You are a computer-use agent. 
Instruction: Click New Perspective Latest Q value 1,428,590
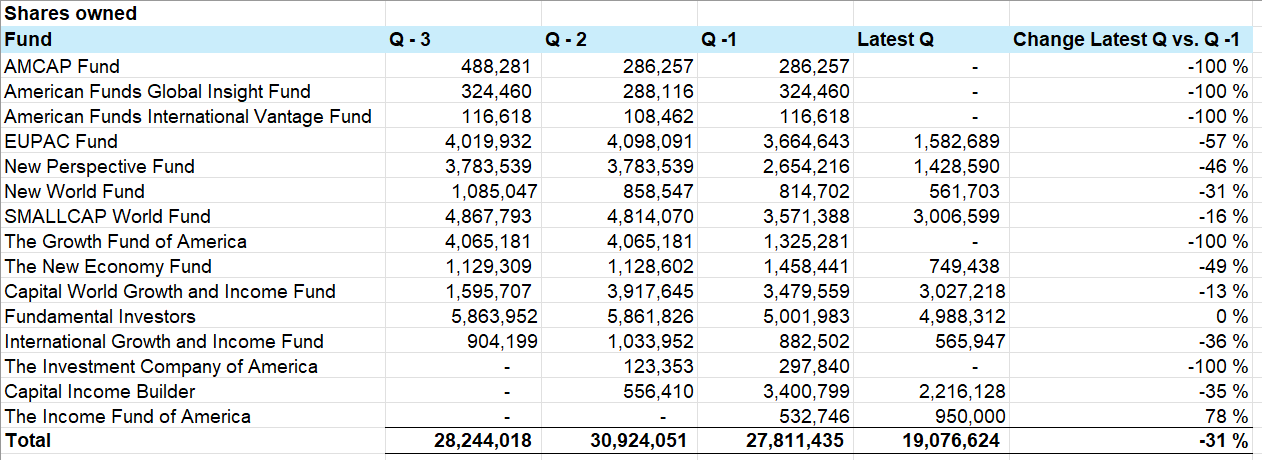[957, 166]
